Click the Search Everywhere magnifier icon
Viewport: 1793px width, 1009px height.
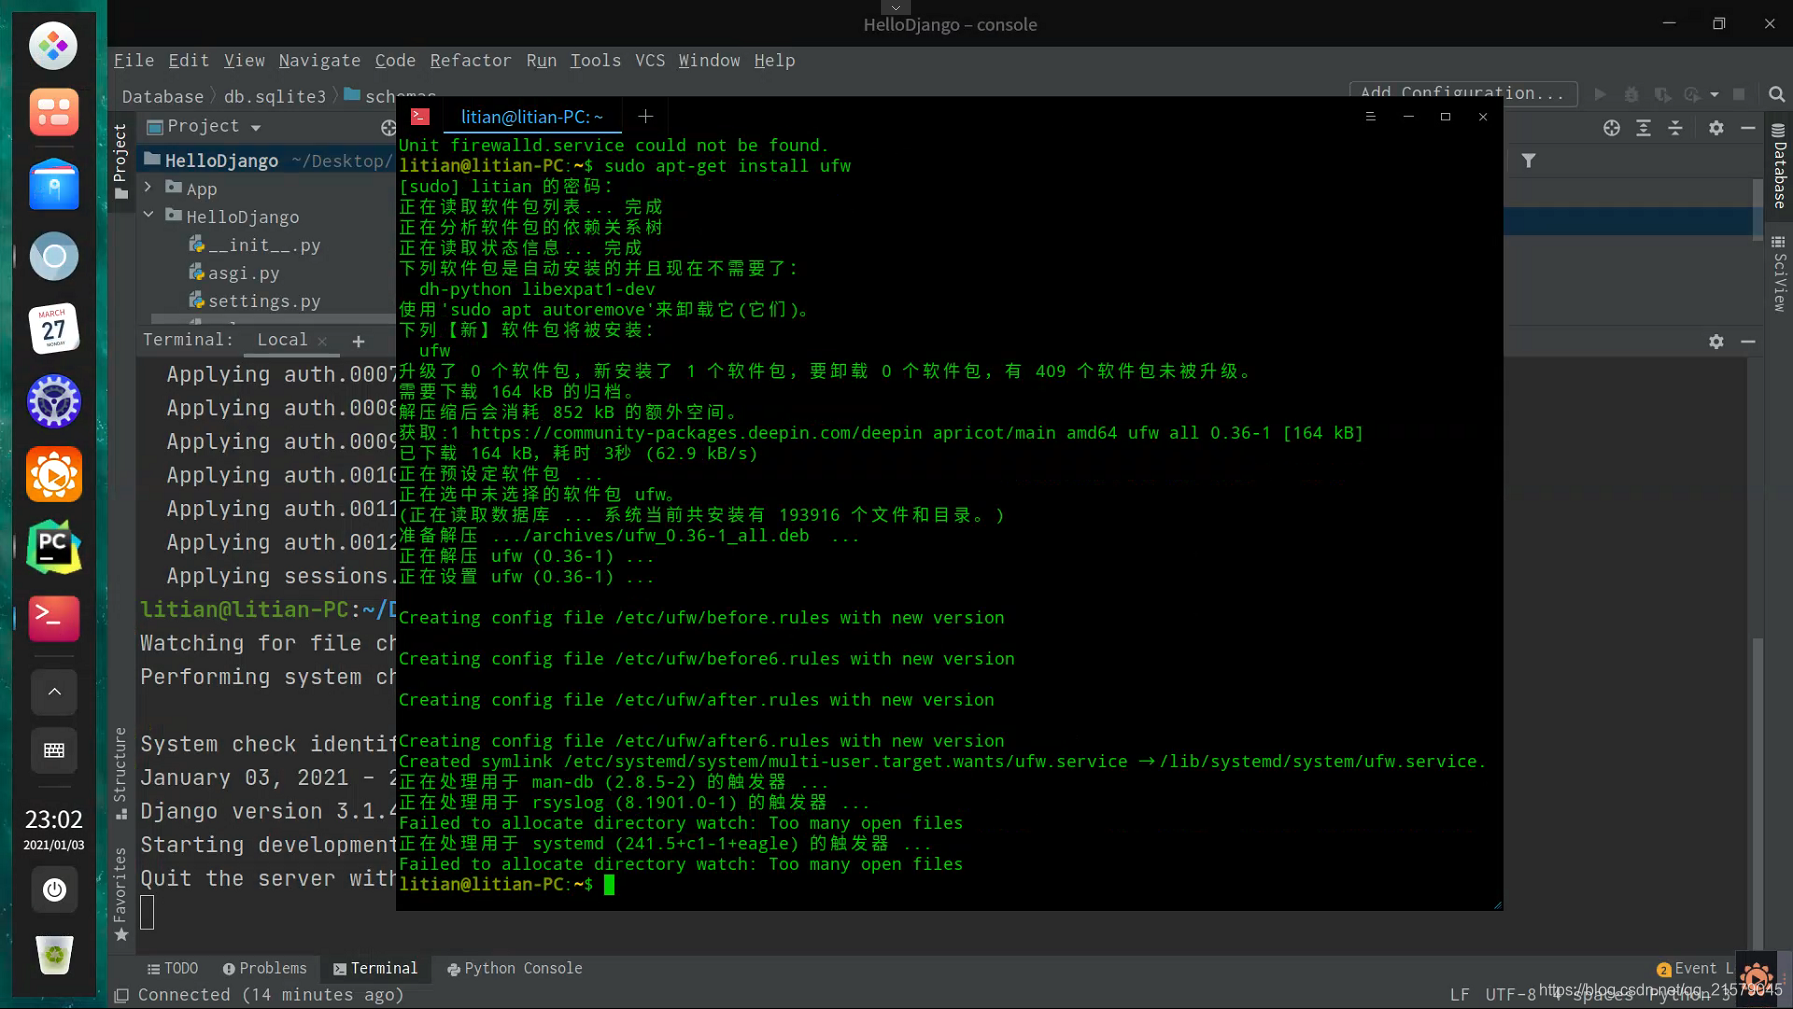[1776, 94]
